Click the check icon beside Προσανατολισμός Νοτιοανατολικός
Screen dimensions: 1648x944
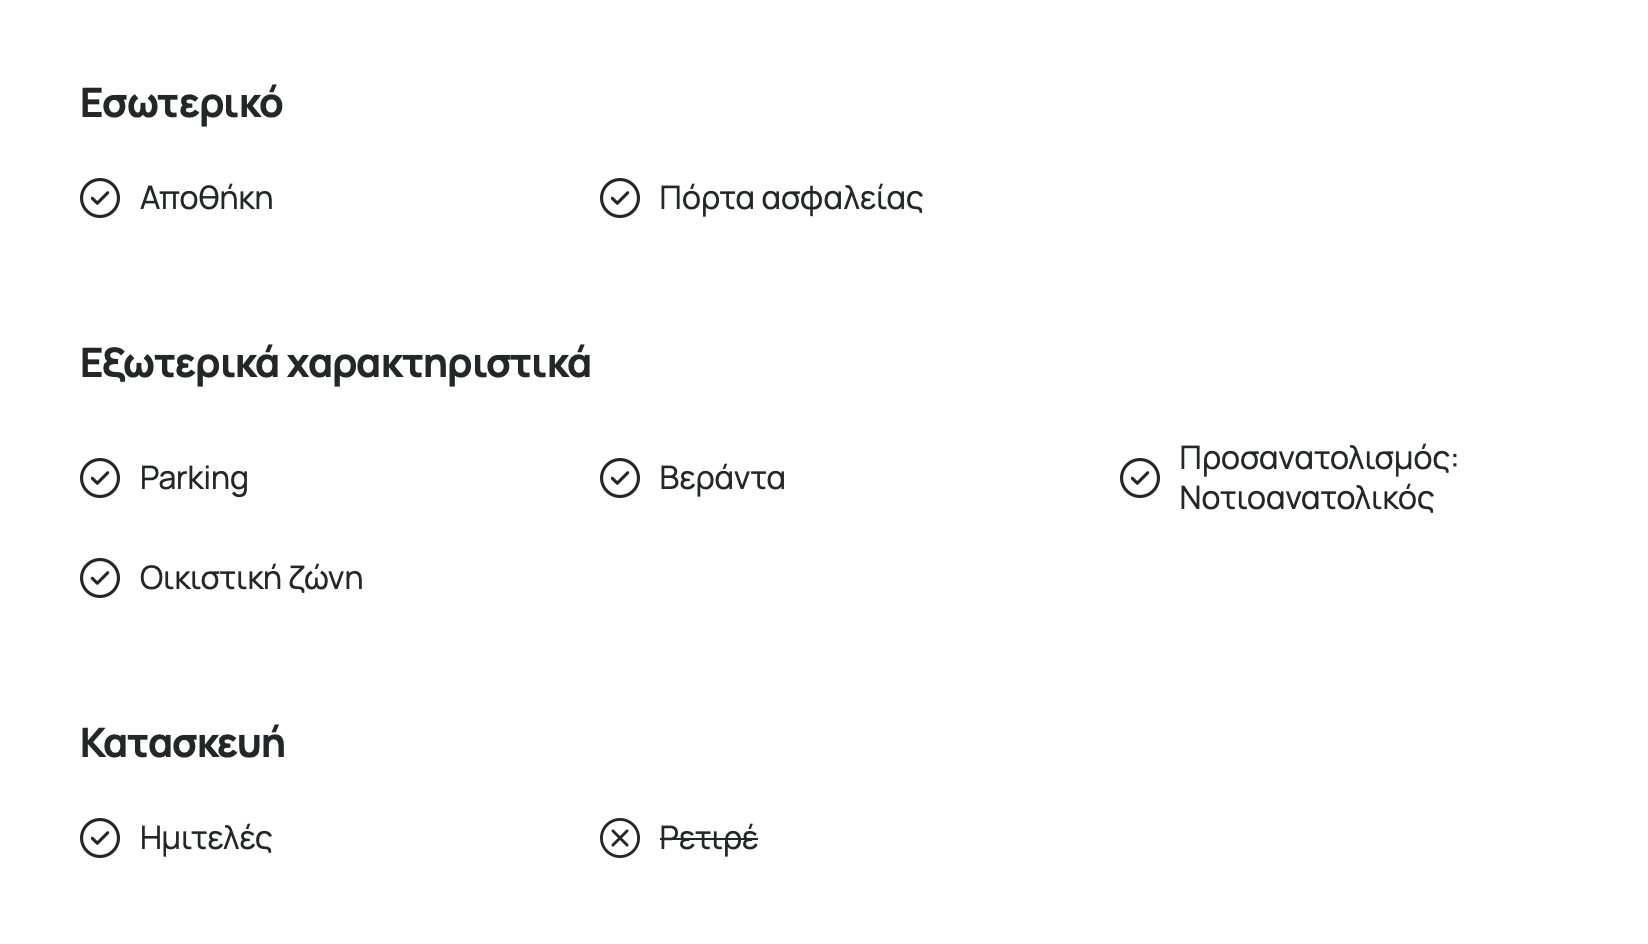1140,478
